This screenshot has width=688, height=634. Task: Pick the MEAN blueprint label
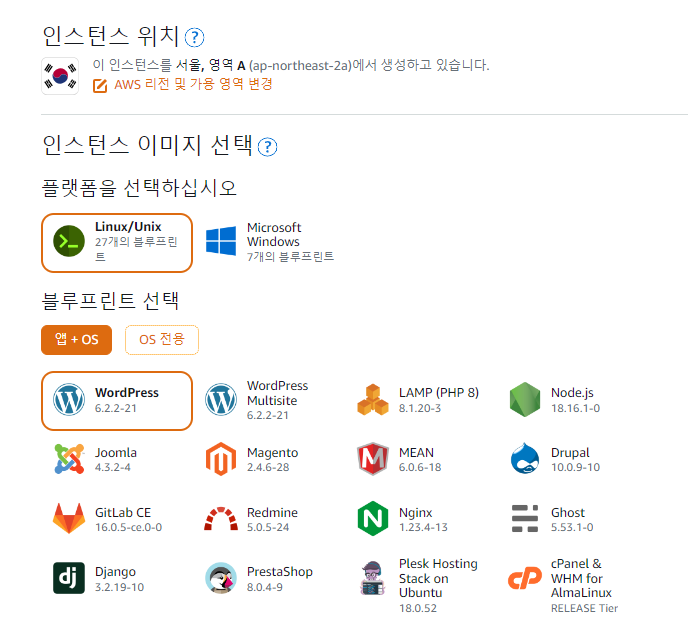[x=416, y=452]
